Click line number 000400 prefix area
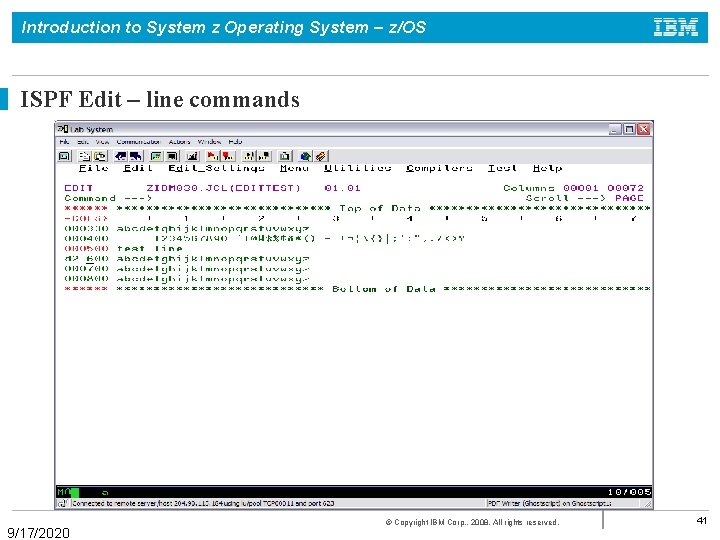The image size is (720, 540). pyautogui.click(x=86, y=239)
